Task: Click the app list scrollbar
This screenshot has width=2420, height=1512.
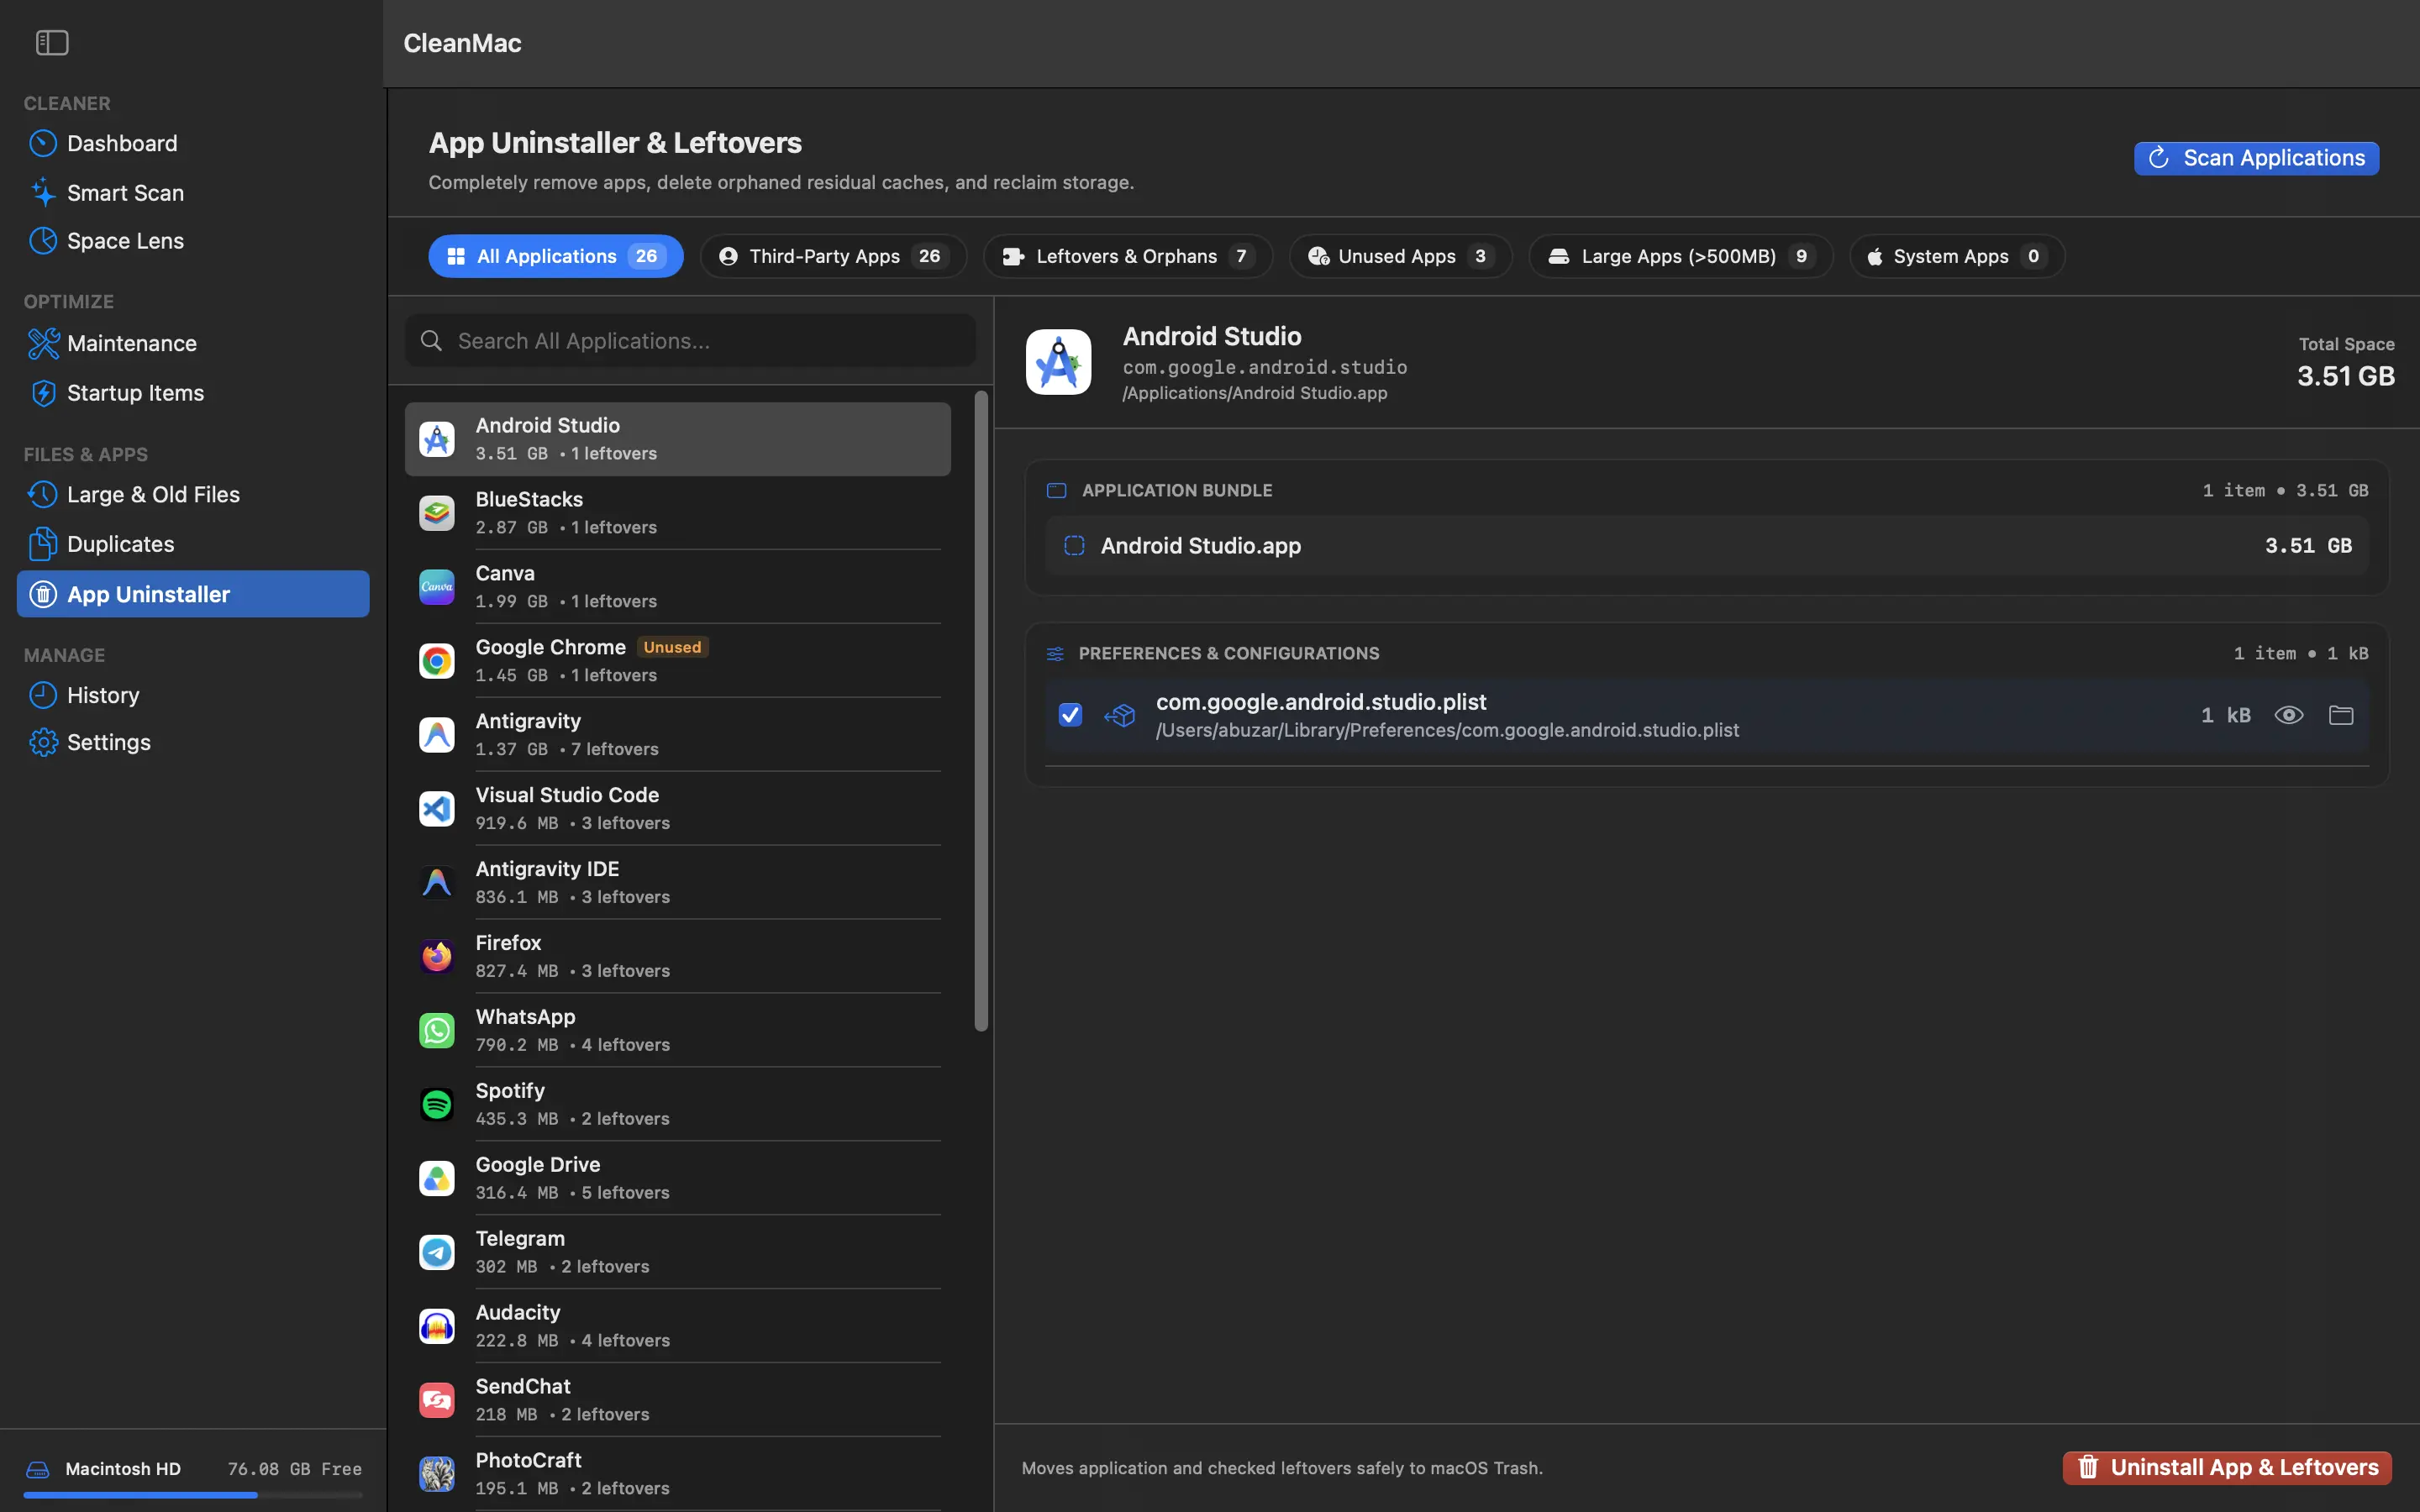Action: click(x=981, y=711)
